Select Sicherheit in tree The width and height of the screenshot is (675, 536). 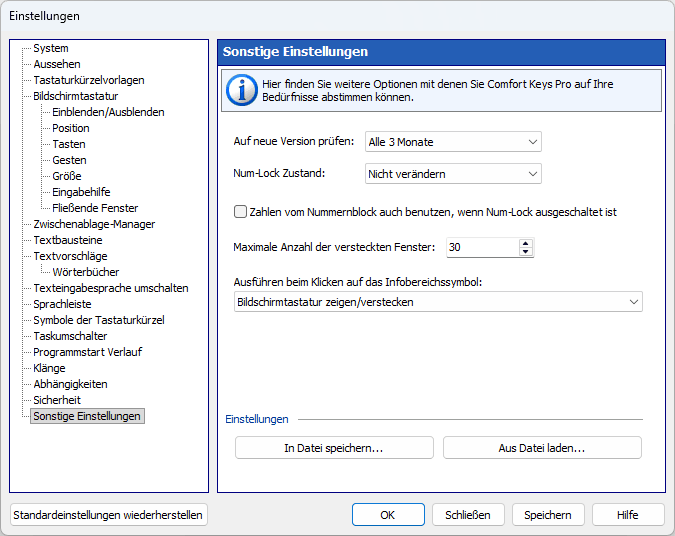click(x=57, y=400)
